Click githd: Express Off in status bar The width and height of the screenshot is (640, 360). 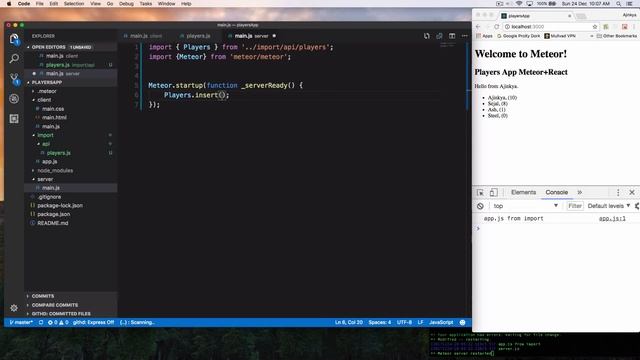(x=93, y=322)
